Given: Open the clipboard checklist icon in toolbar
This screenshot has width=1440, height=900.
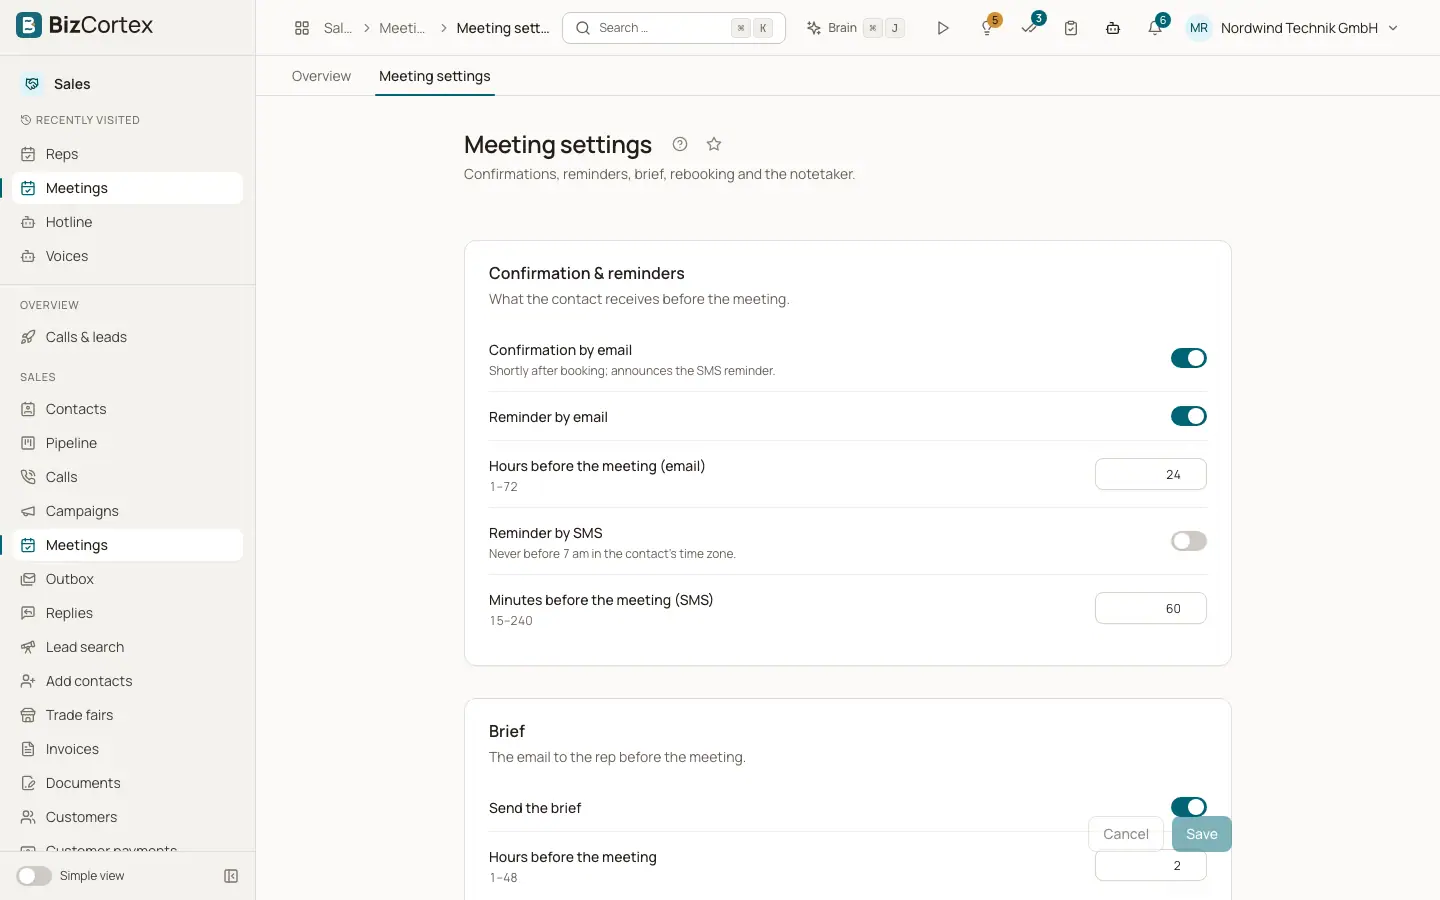Looking at the screenshot, I should (x=1071, y=28).
